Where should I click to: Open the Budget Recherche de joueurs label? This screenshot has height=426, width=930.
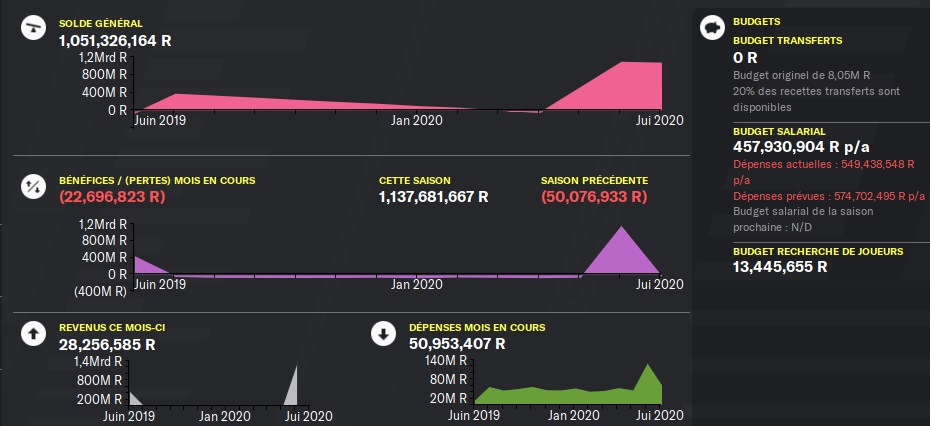click(818, 251)
